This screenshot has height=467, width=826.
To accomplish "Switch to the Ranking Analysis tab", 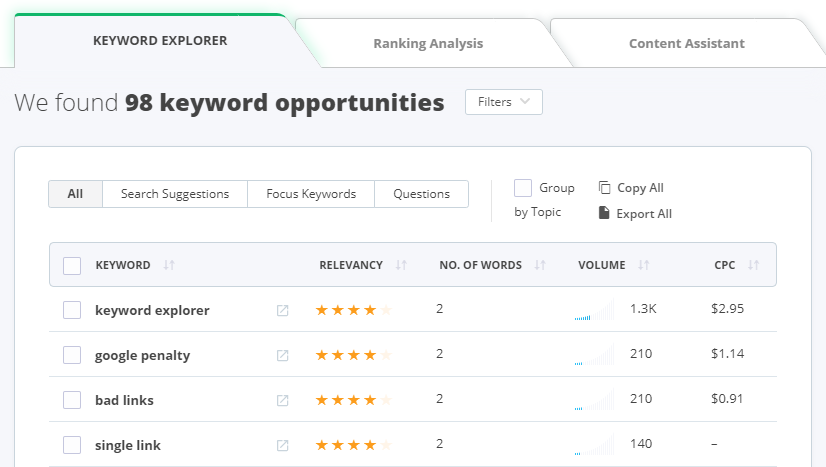I will [428, 44].
